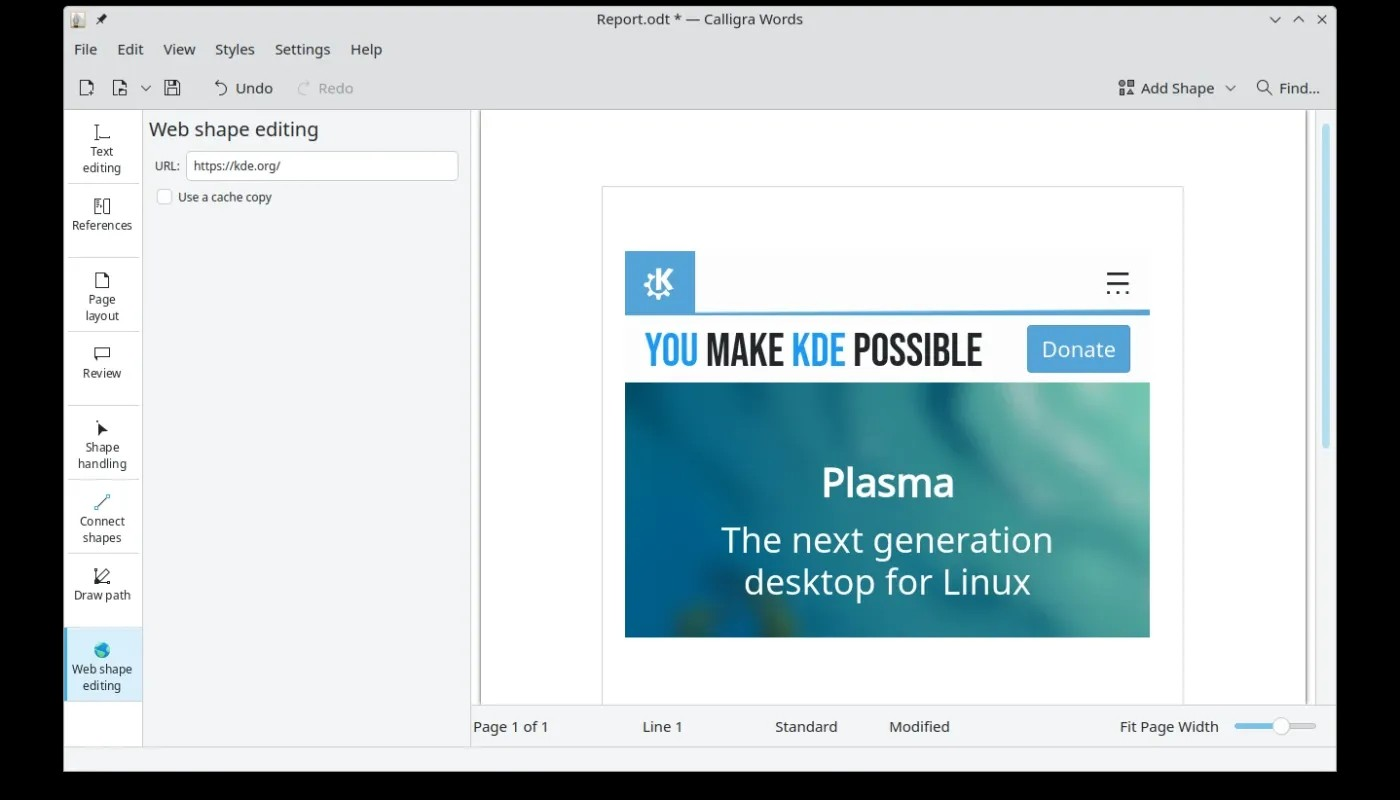This screenshot has width=1400, height=800.
Task: Click the 'The next generation desktop for Linux' text
Action: pyautogui.click(x=887, y=561)
